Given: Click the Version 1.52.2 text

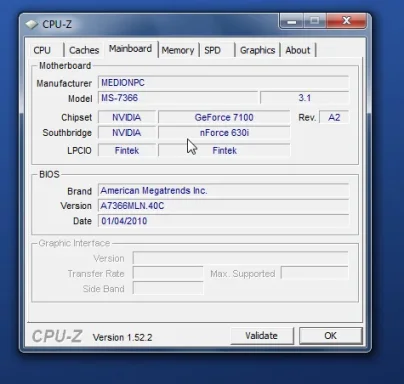Looking at the screenshot, I should pos(122,337).
